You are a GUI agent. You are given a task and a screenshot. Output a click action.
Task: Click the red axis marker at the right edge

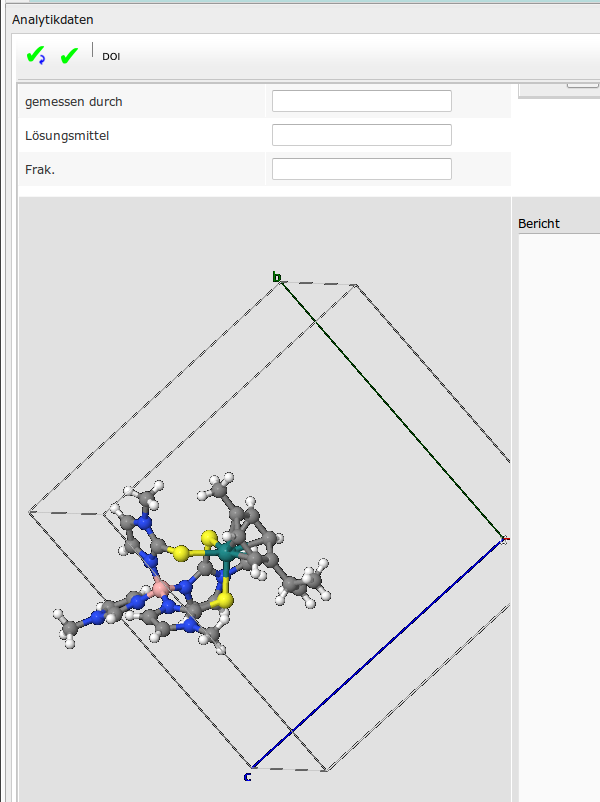tap(505, 540)
